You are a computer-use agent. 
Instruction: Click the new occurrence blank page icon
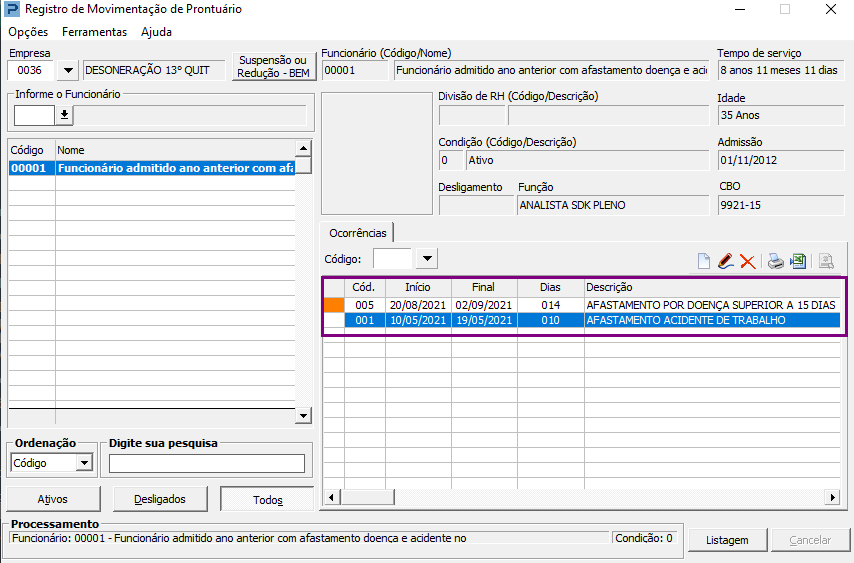pos(704,261)
